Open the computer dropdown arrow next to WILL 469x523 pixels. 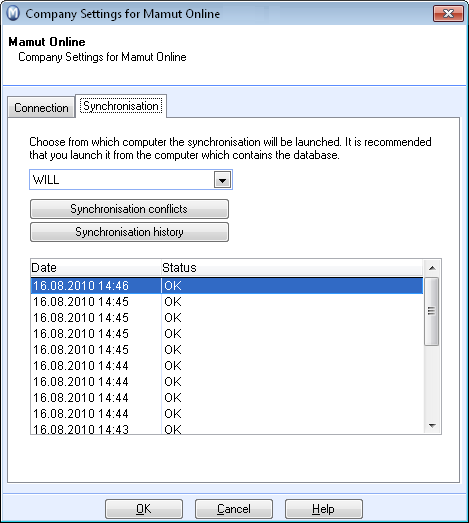point(222,180)
